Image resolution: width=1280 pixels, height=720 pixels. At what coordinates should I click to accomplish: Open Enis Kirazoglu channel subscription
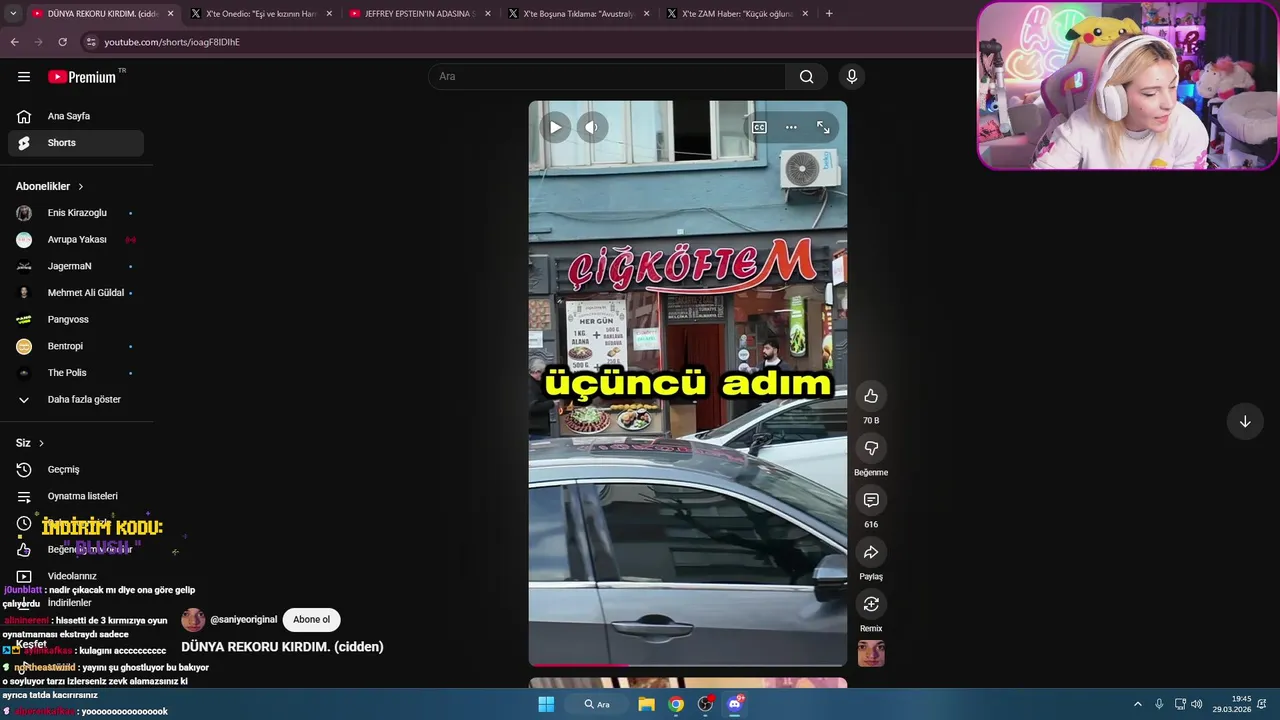pos(76,213)
